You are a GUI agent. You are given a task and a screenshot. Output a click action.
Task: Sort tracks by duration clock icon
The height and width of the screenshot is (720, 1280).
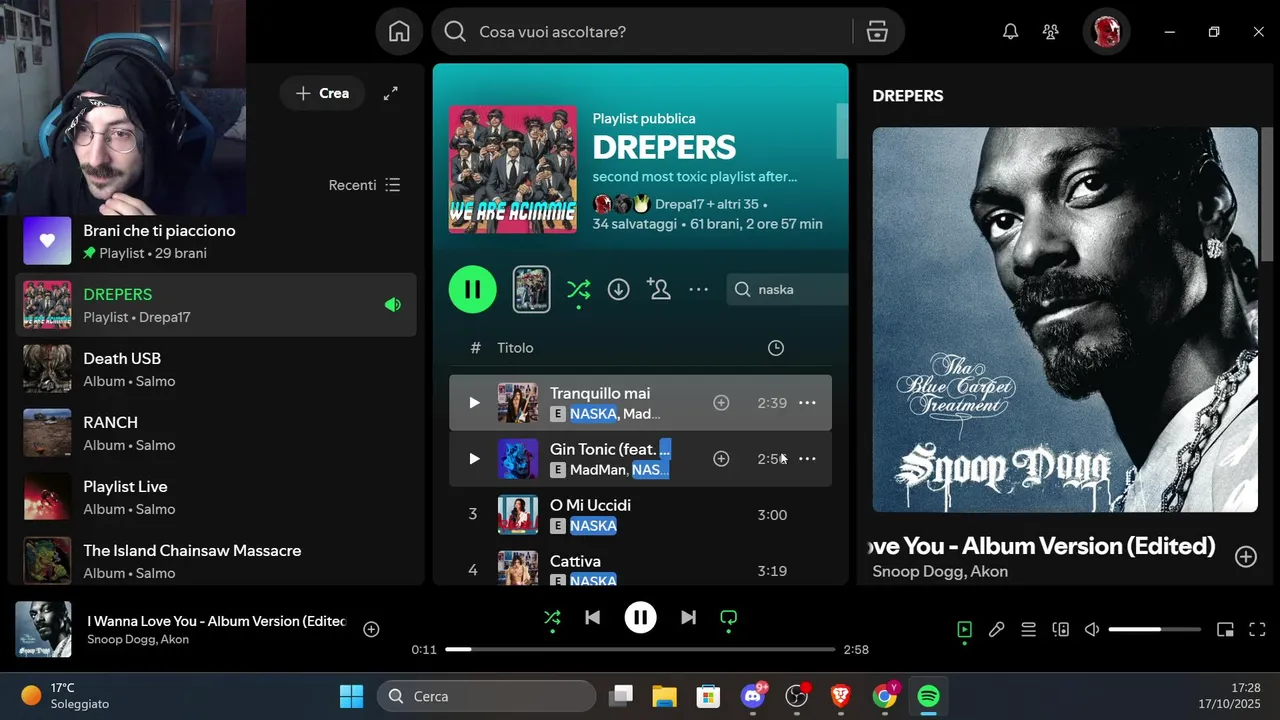pos(776,347)
